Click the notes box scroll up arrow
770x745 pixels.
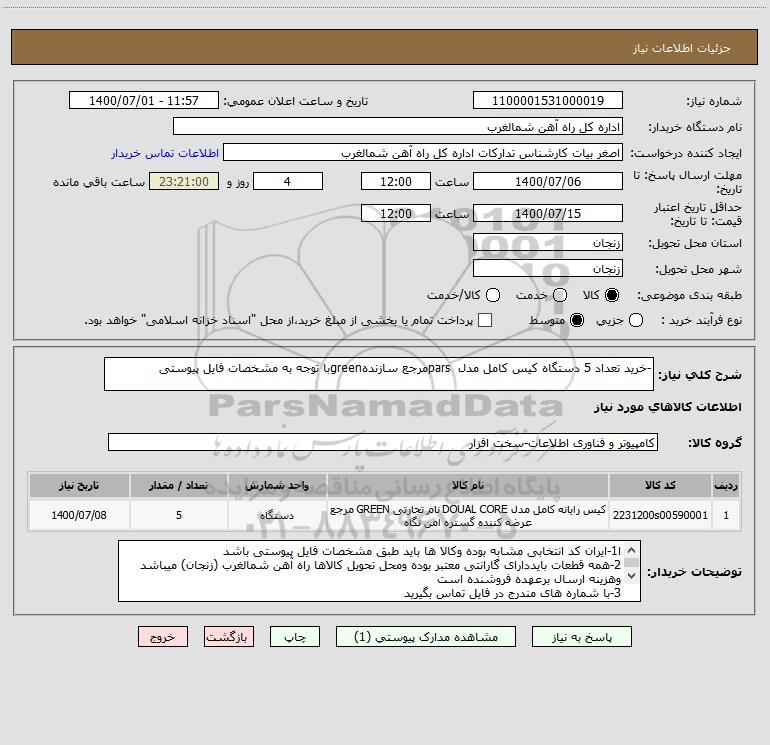tap(632, 551)
